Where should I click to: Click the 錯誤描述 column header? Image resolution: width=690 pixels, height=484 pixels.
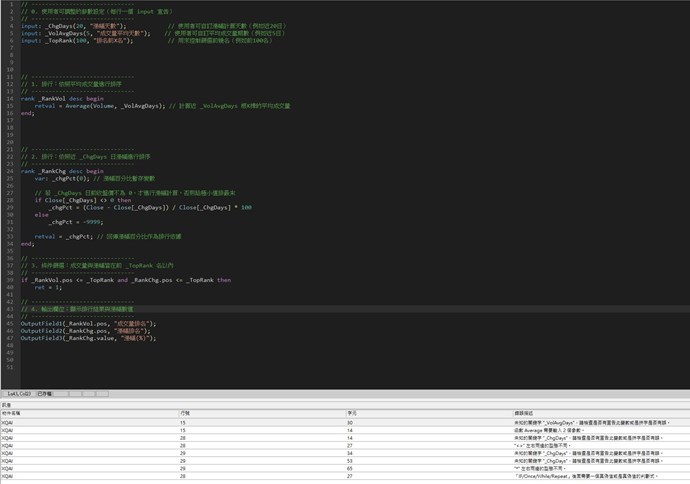529,412
